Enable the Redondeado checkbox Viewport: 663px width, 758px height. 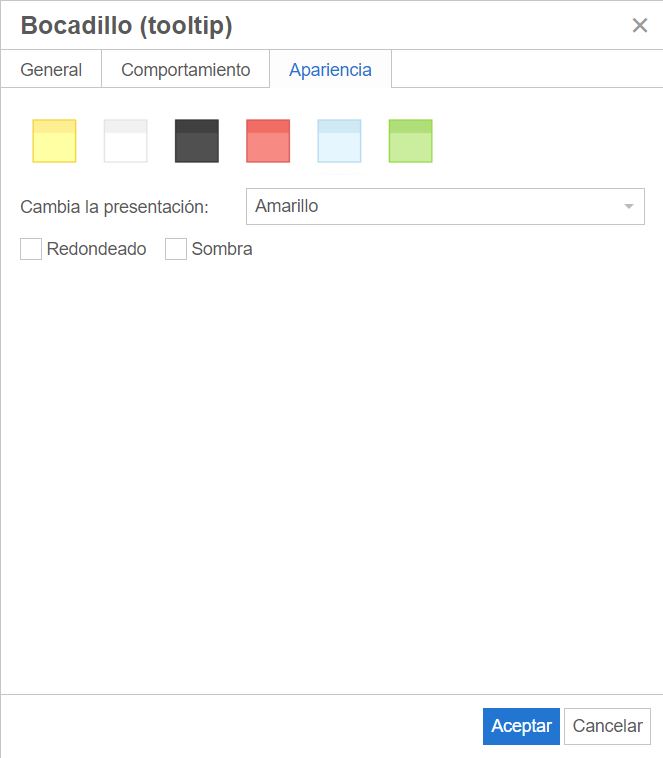pyautogui.click(x=31, y=249)
